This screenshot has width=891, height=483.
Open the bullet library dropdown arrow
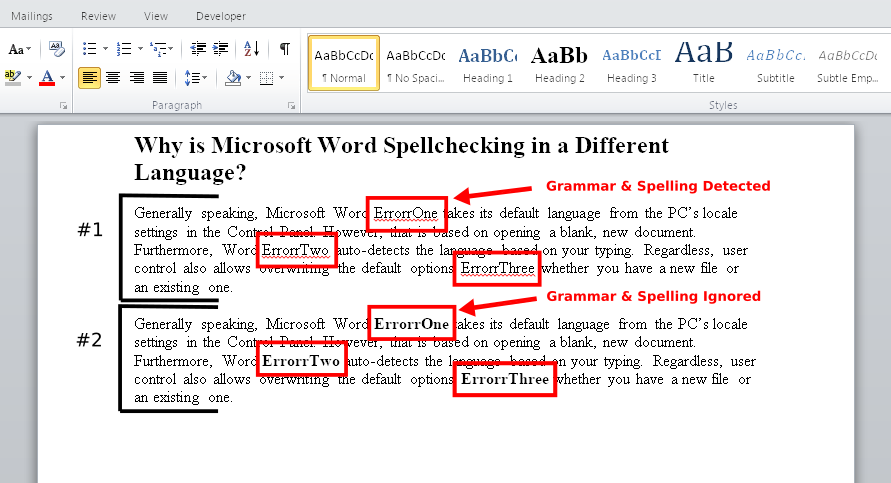click(106, 49)
